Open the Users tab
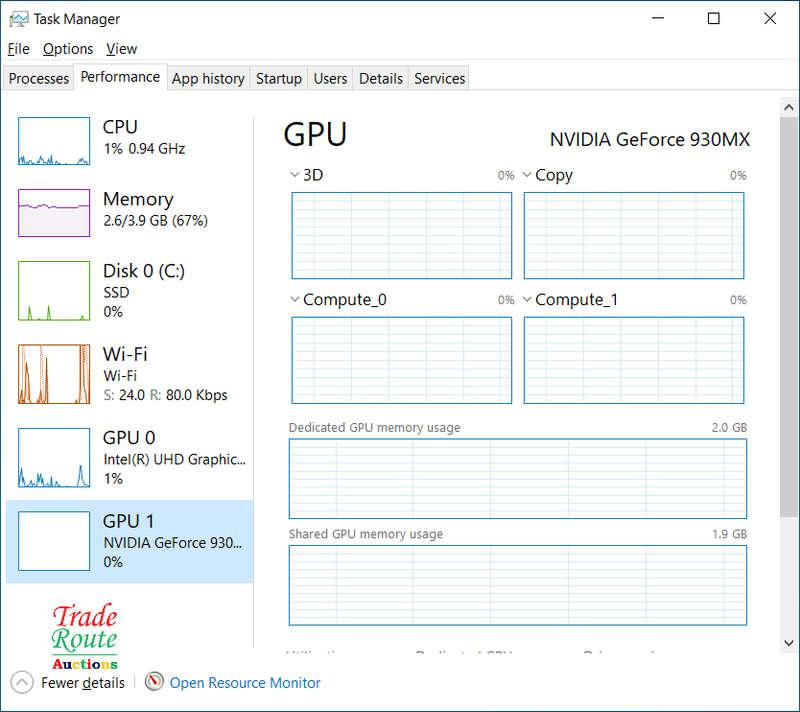The width and height of the screenshot is (800, 712). 330,79
